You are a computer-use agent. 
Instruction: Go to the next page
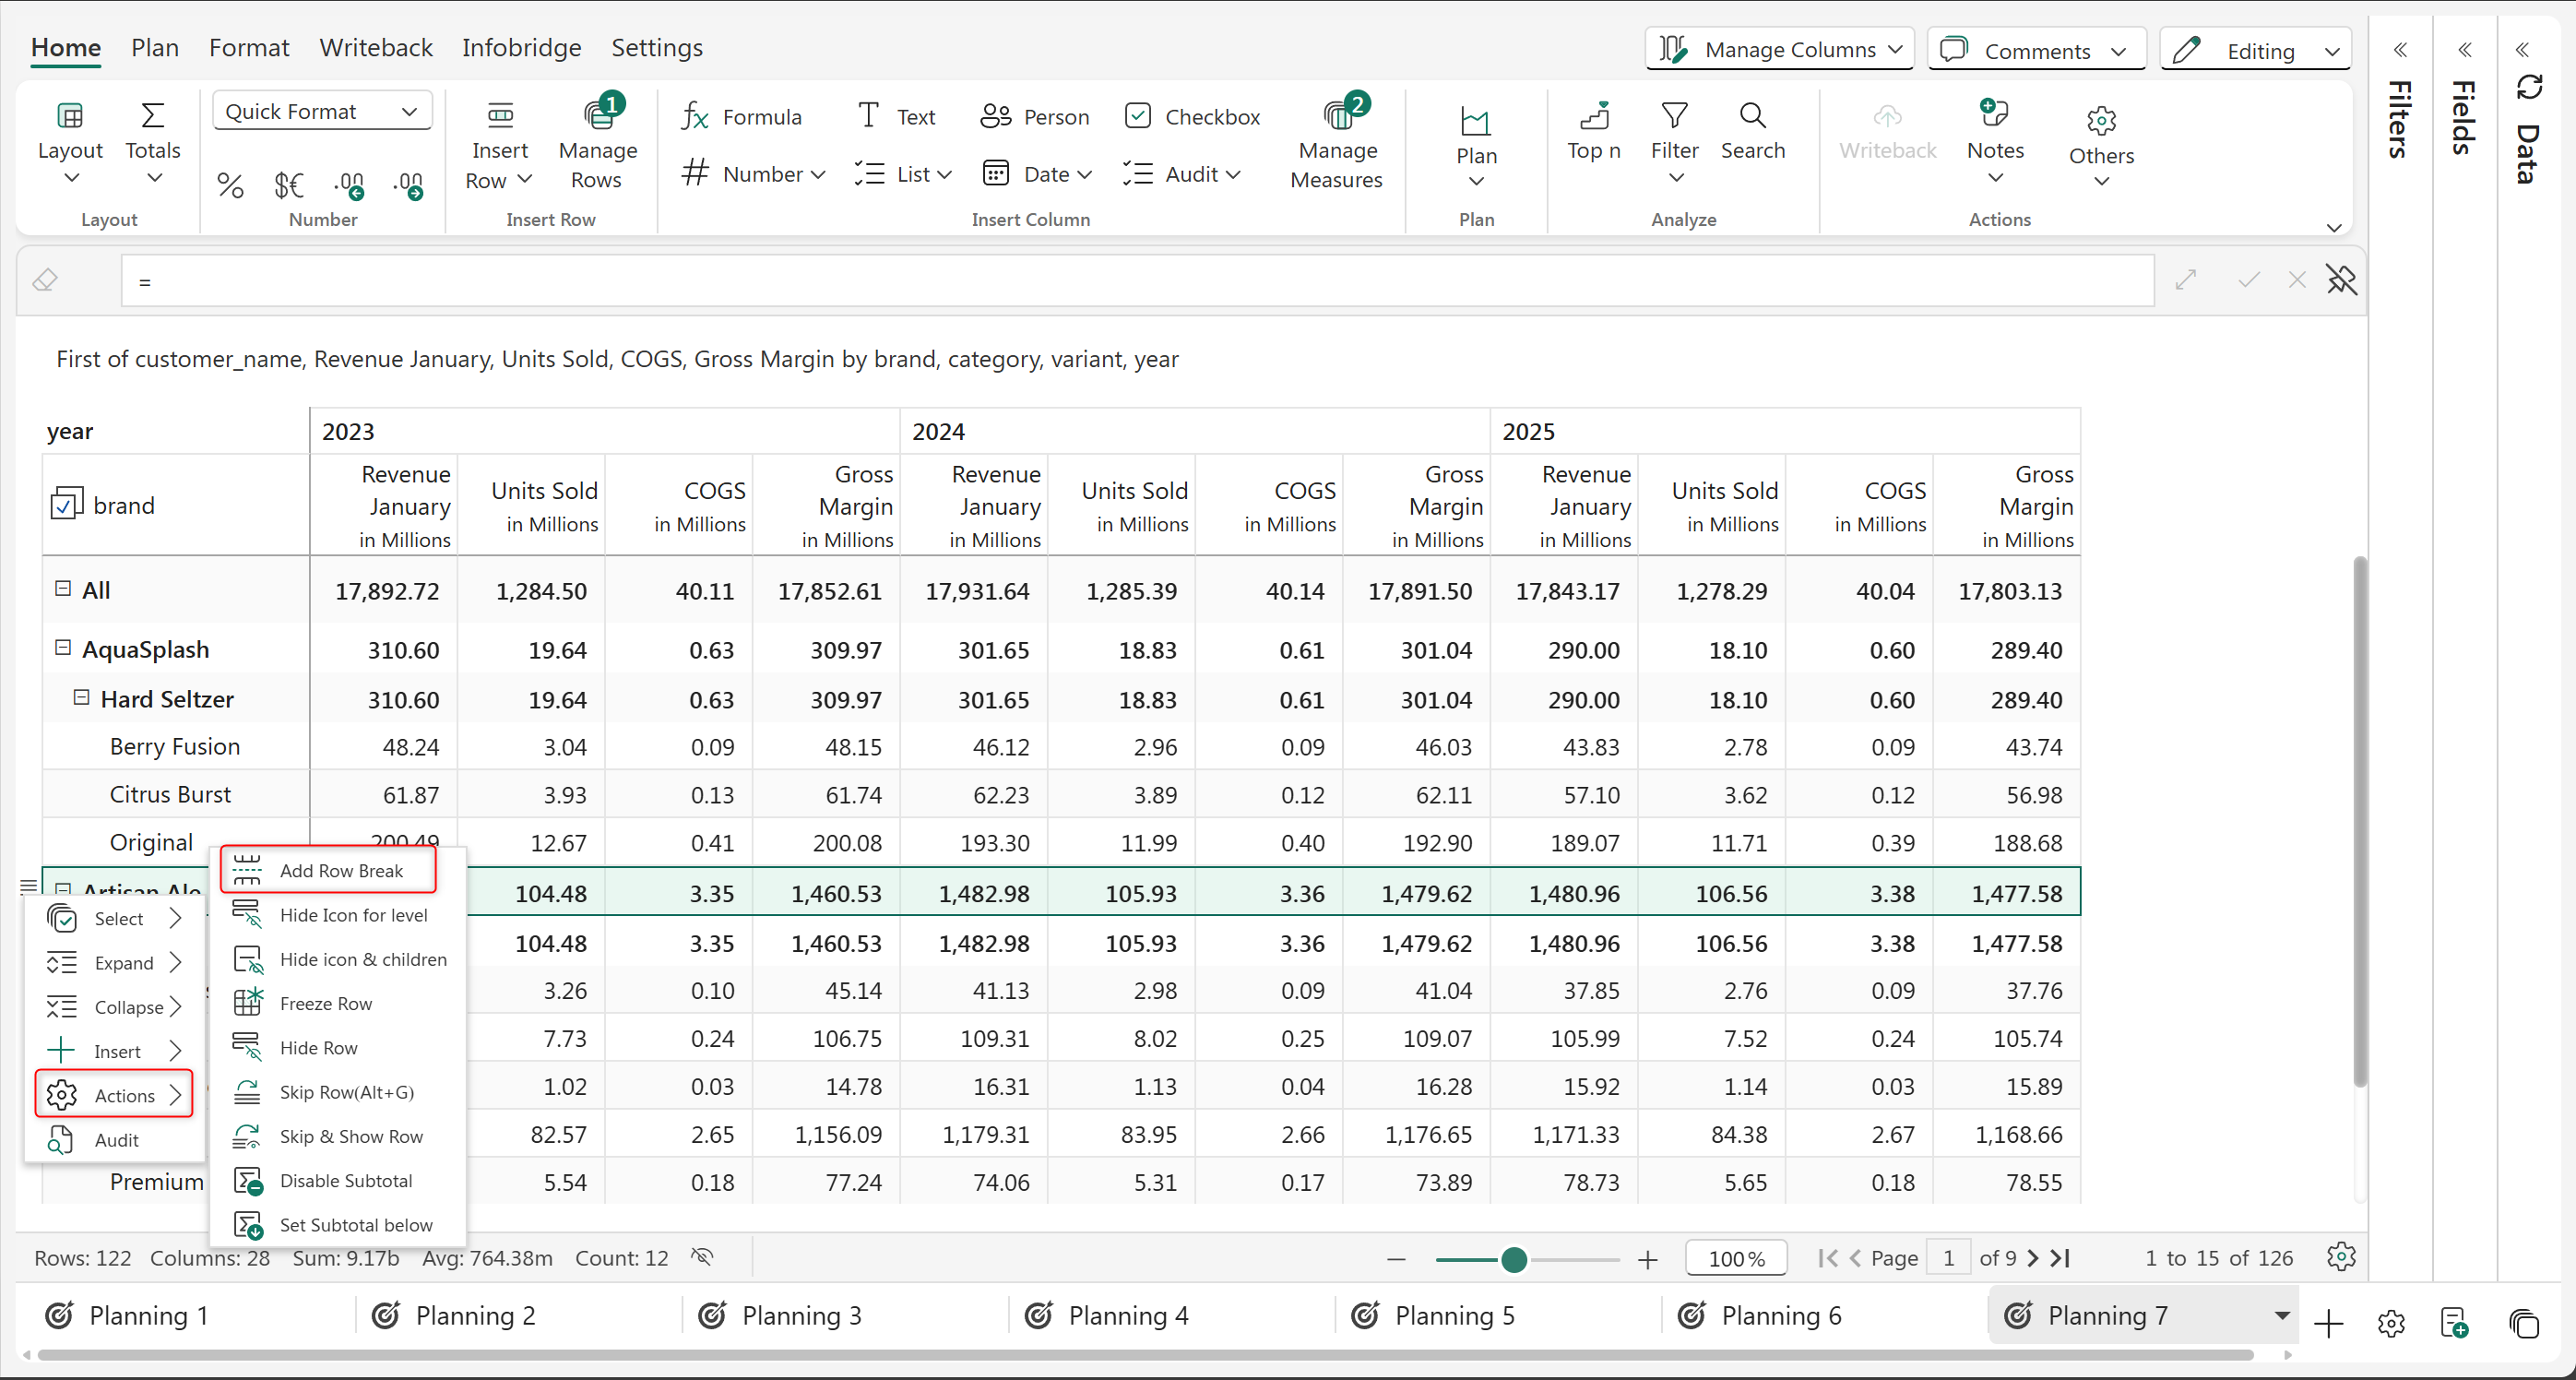point(2033,1258)
